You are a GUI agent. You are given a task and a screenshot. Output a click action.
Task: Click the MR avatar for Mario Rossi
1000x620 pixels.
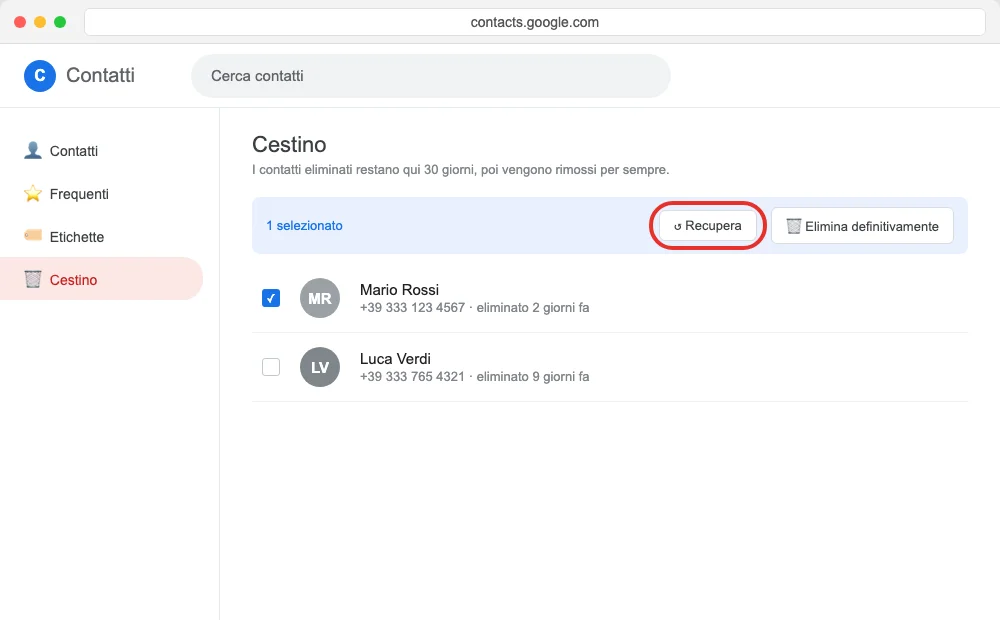click(320, 298)
